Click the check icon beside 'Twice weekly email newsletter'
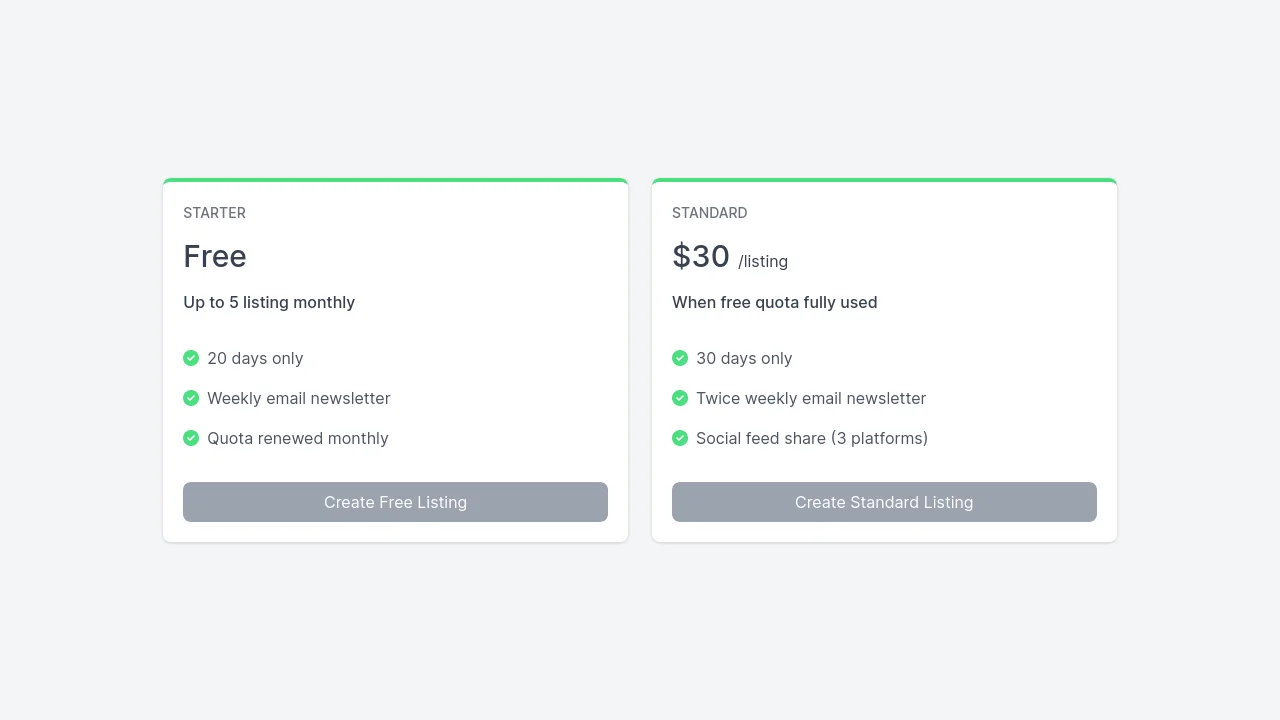The width and height of the screenshot is (1280, 720). (680, 398)
